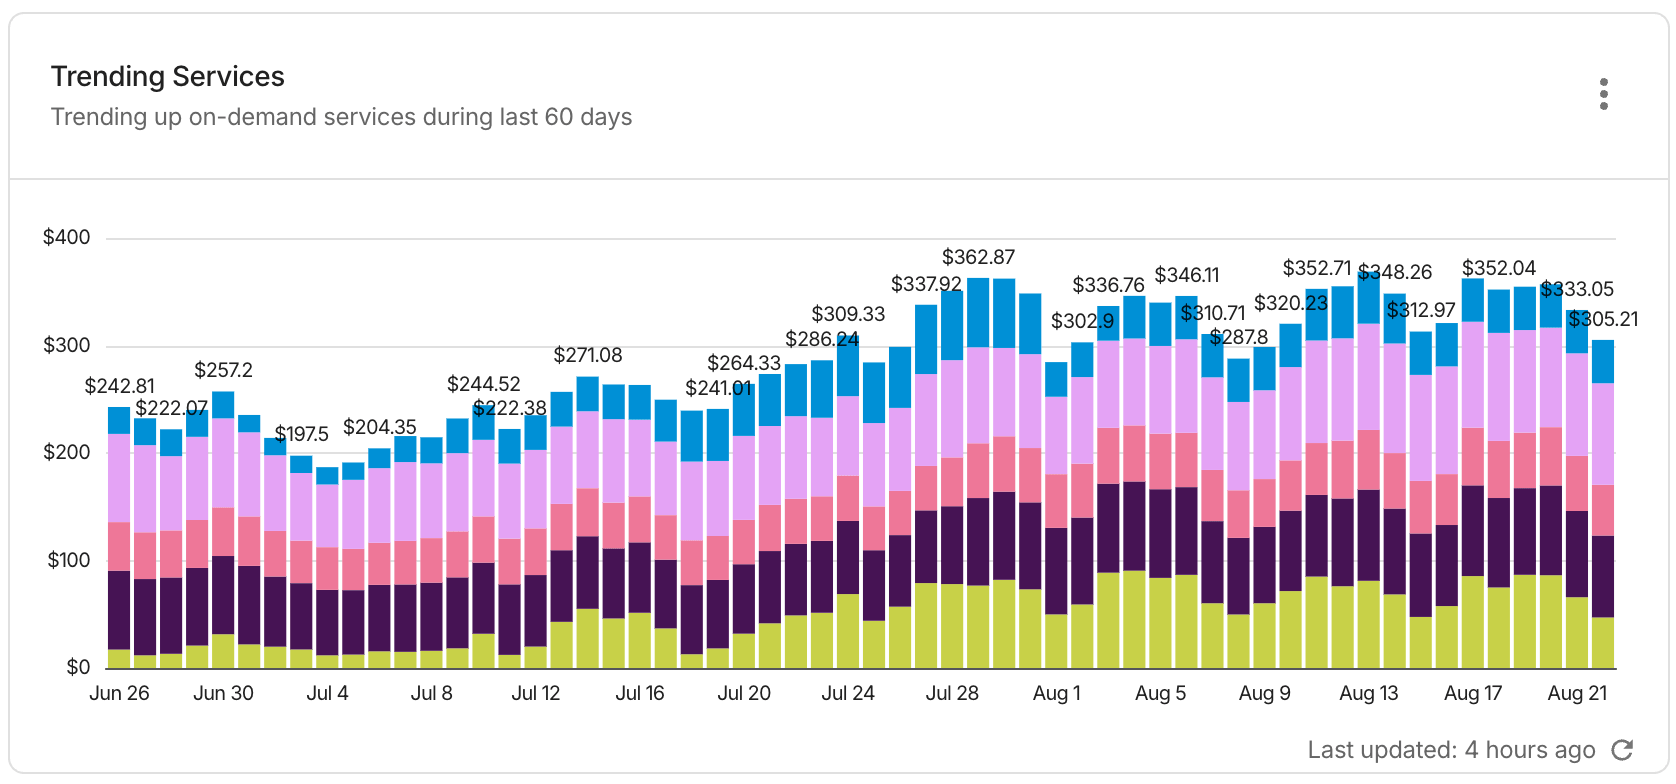The width and height of the screenshot is (1676, 784).
Task: Click the $362.87 peak value label
Action: coord(978,257)
